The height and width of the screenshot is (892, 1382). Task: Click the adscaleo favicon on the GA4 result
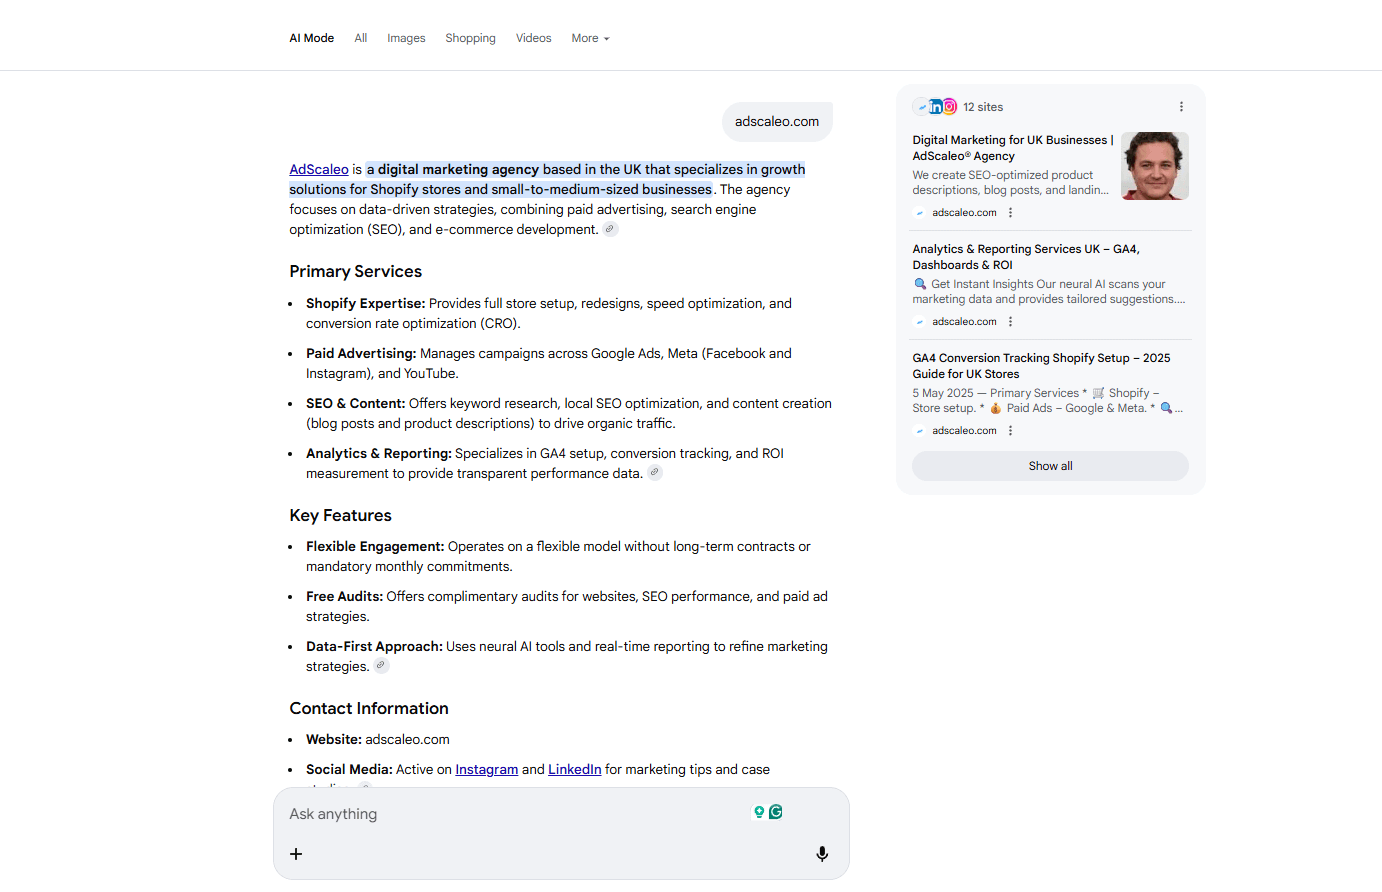pyautogui.click(x=919, y=430)
